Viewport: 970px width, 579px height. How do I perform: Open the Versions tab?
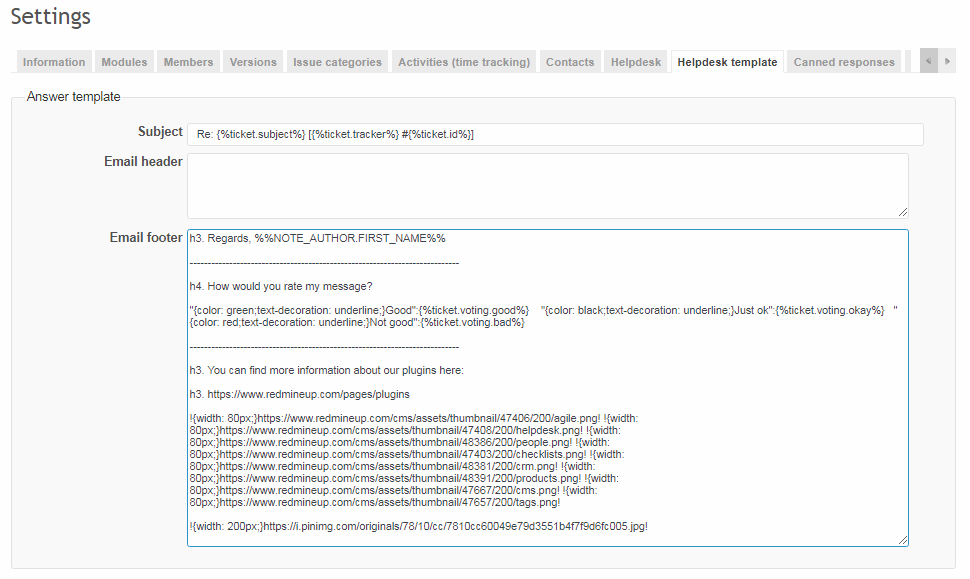[252, 61]
